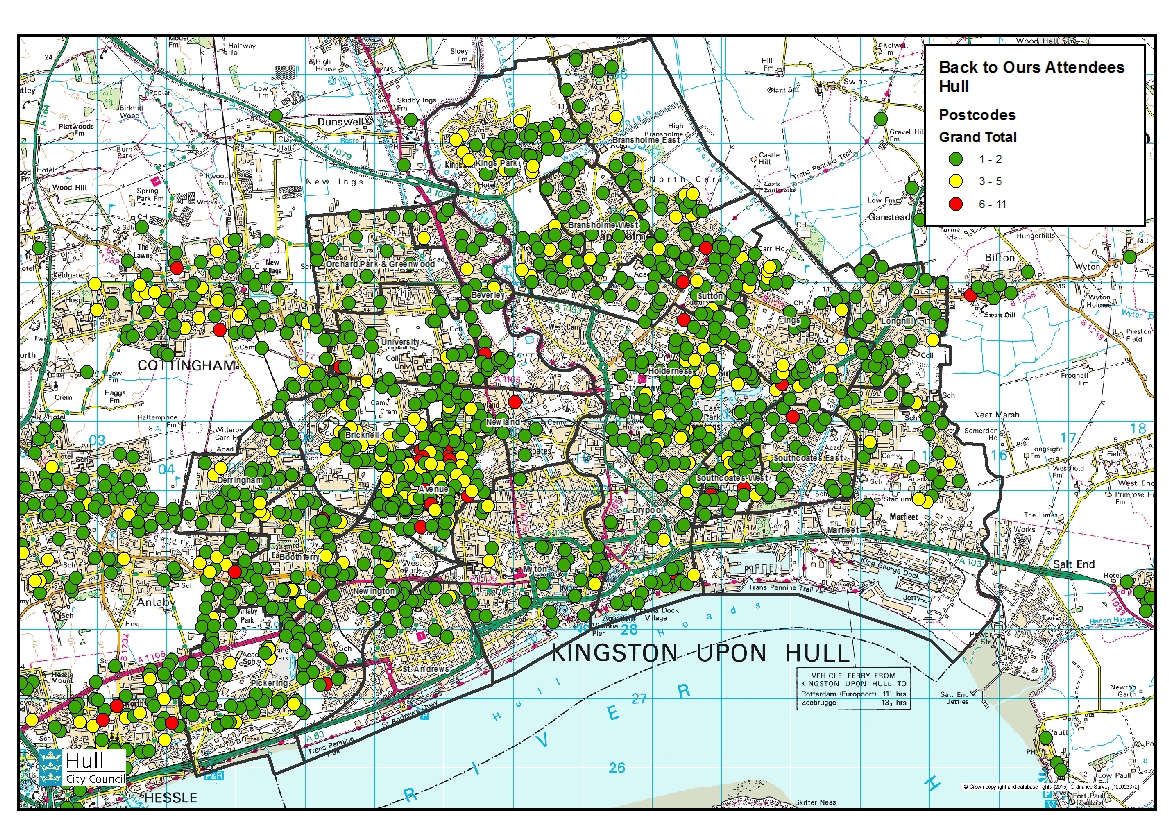Click the 'University' ward label
The width and height of the screenshot is (1169, 827).
point(400,342)
